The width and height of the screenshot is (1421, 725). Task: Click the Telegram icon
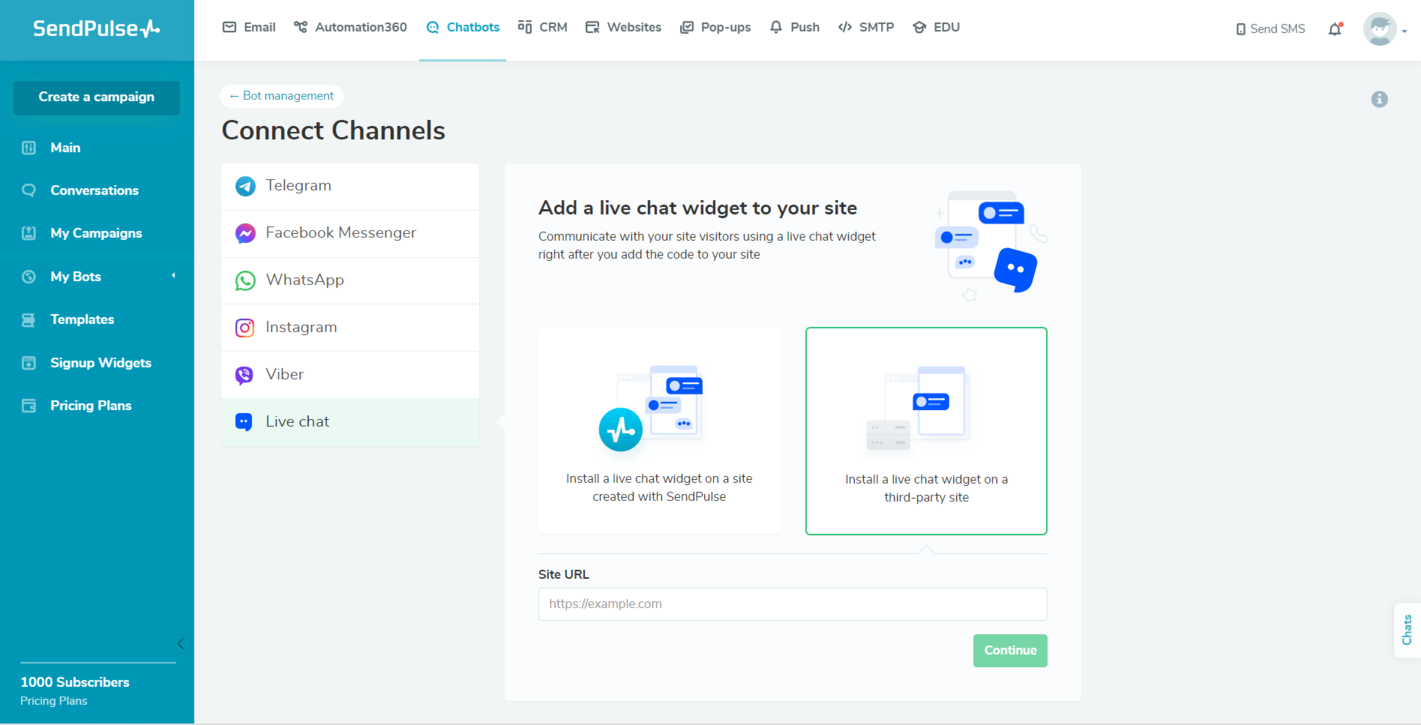245,186
